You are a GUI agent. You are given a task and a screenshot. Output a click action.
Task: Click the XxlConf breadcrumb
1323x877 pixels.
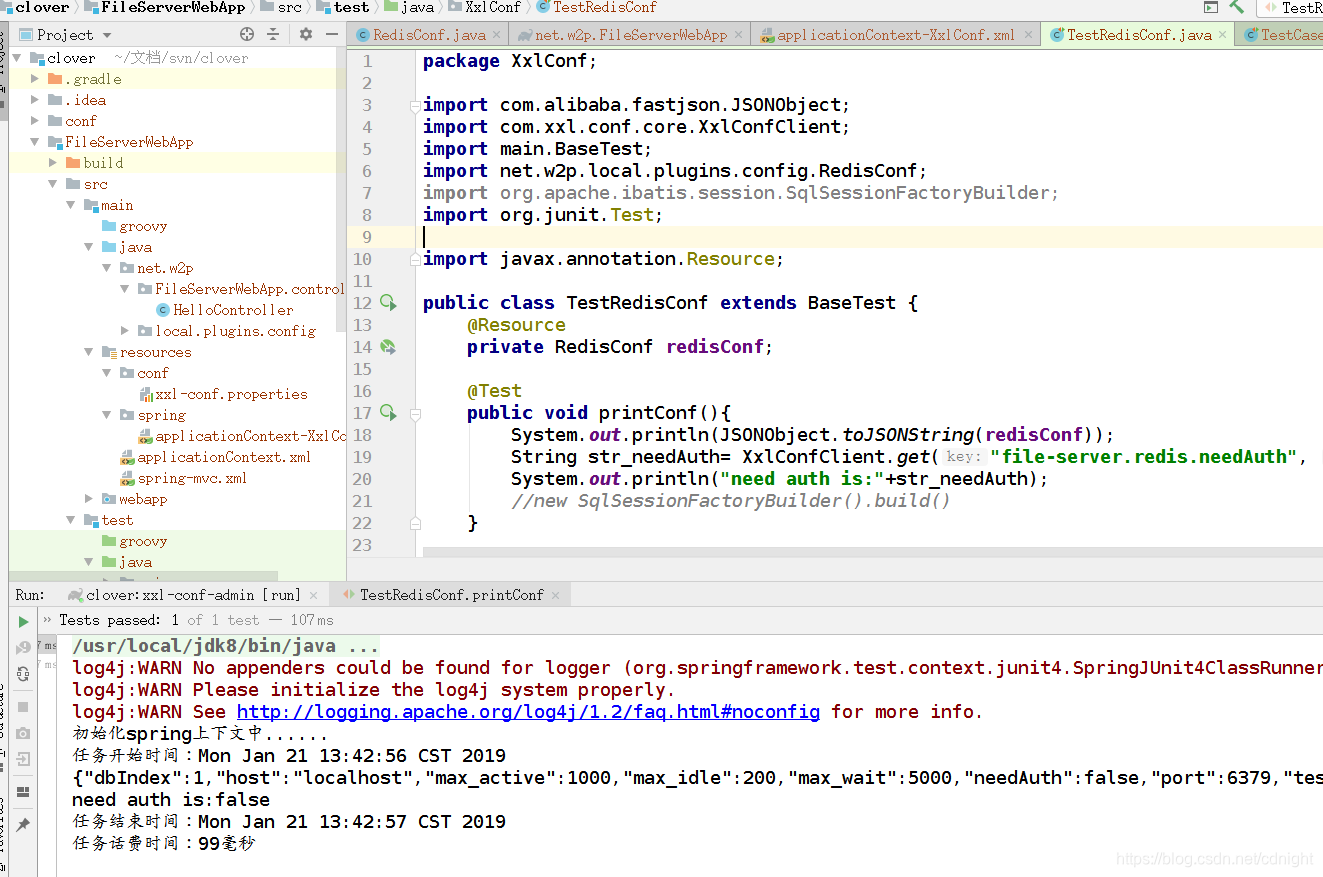click(x=484, y=7)
